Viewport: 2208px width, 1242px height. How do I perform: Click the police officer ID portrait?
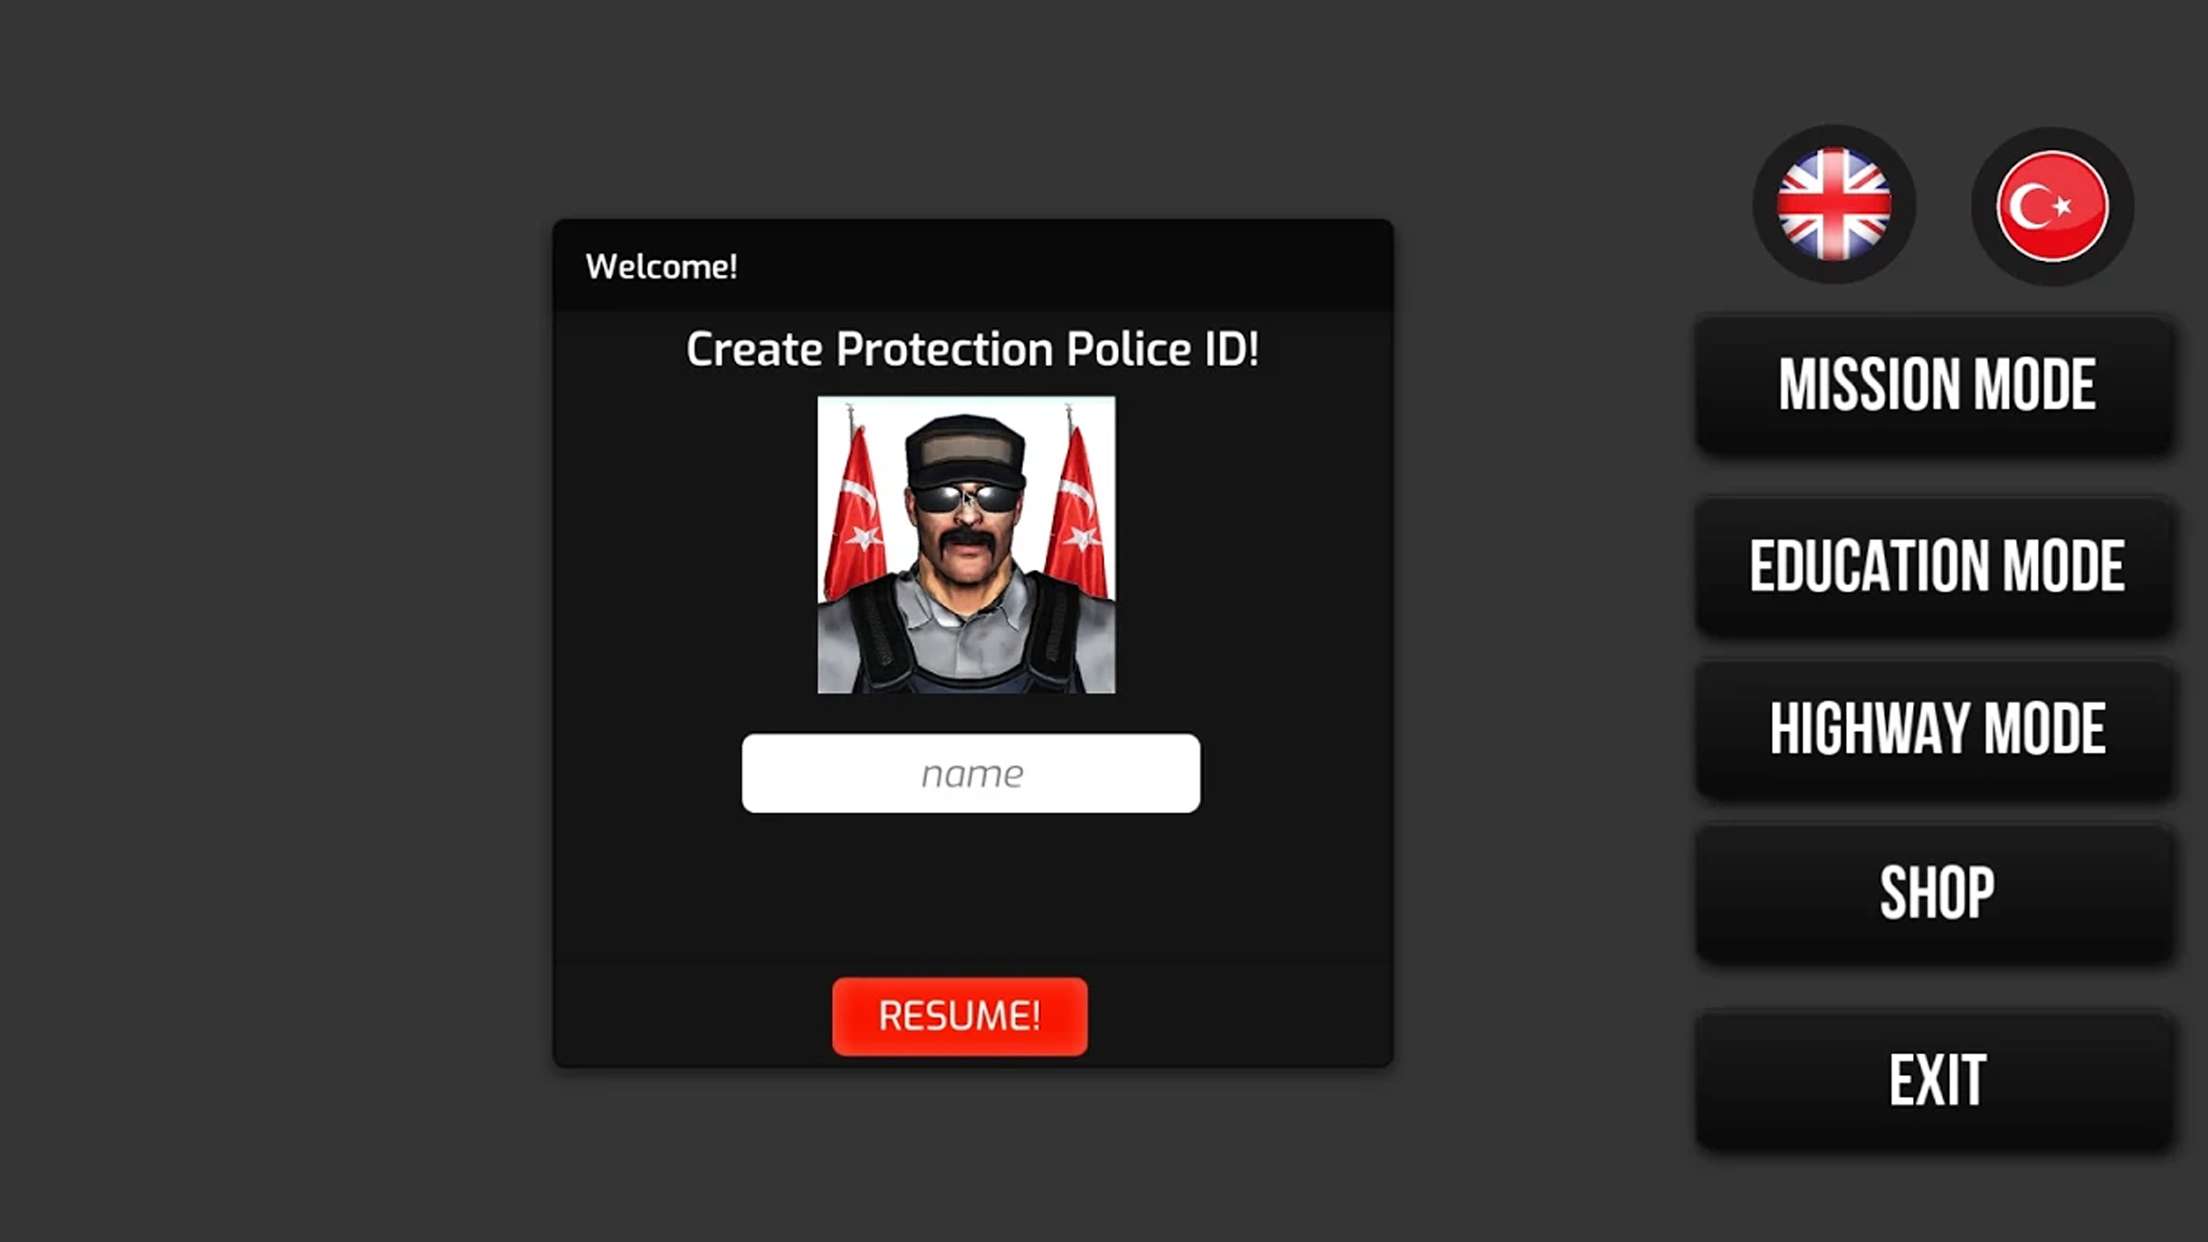click(x=966, y=545)
